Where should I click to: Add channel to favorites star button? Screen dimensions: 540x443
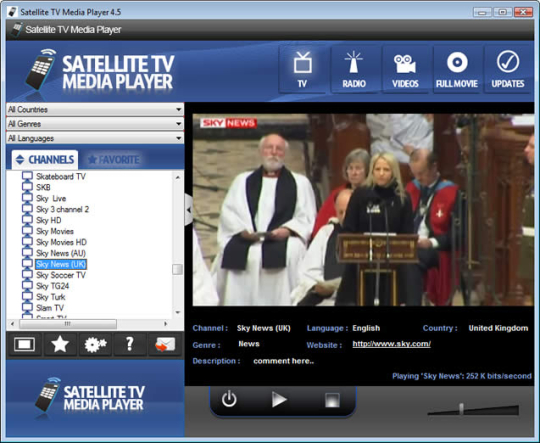(60, 344)
